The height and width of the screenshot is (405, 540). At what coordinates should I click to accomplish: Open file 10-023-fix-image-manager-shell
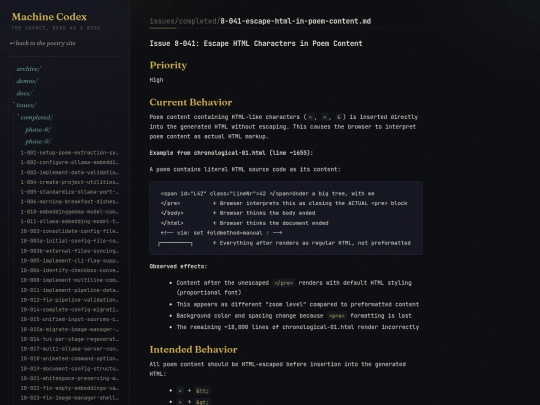click(70, 398)
